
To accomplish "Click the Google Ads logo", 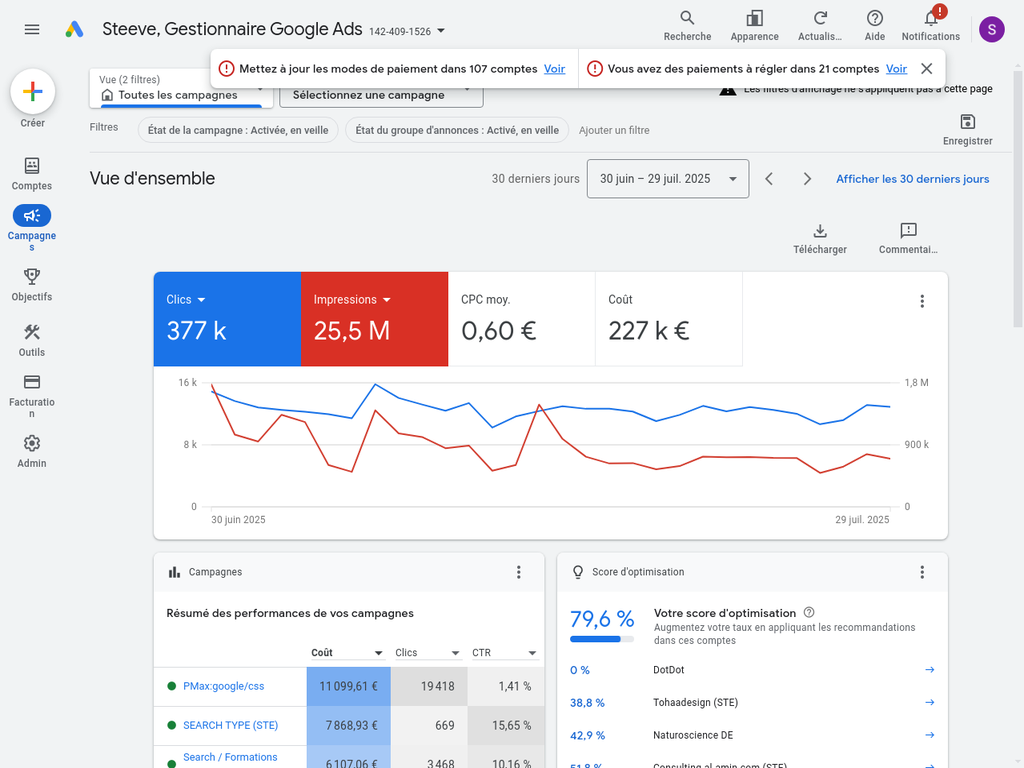I will pyautogui.click(x=74, y=29).
